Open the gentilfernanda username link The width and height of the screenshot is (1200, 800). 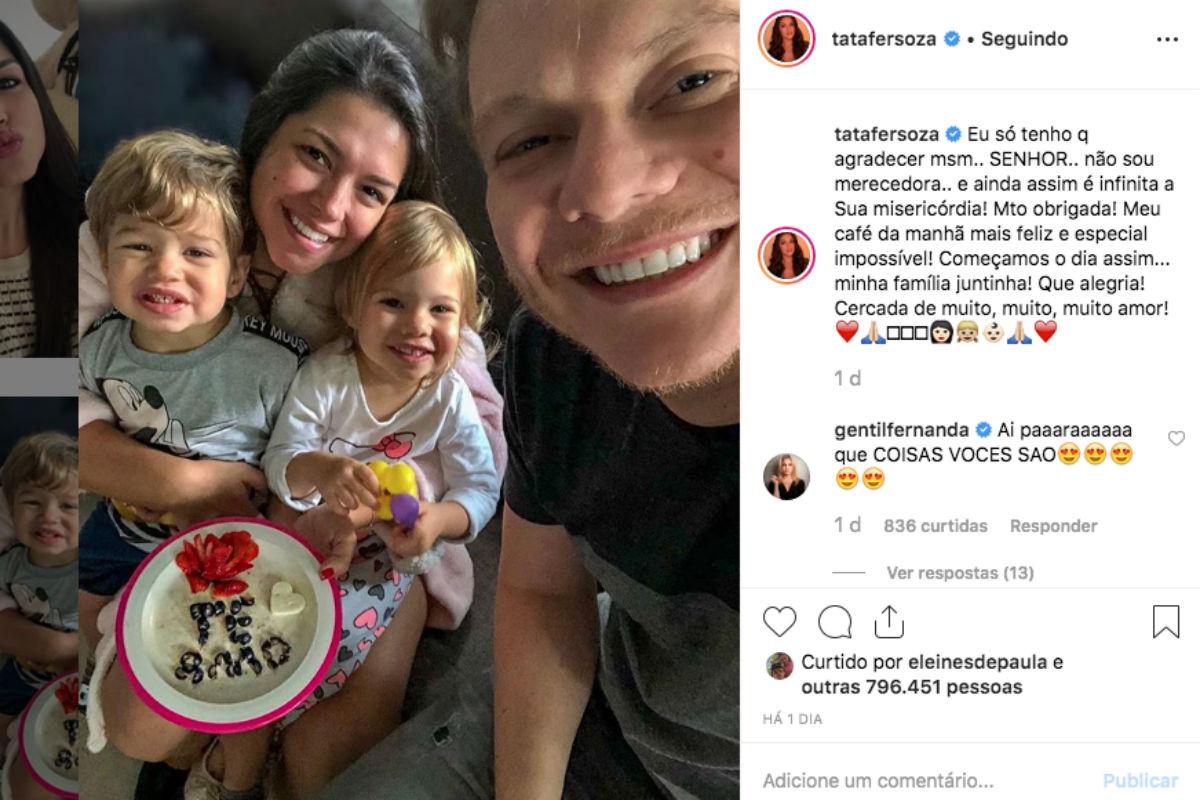901,430
